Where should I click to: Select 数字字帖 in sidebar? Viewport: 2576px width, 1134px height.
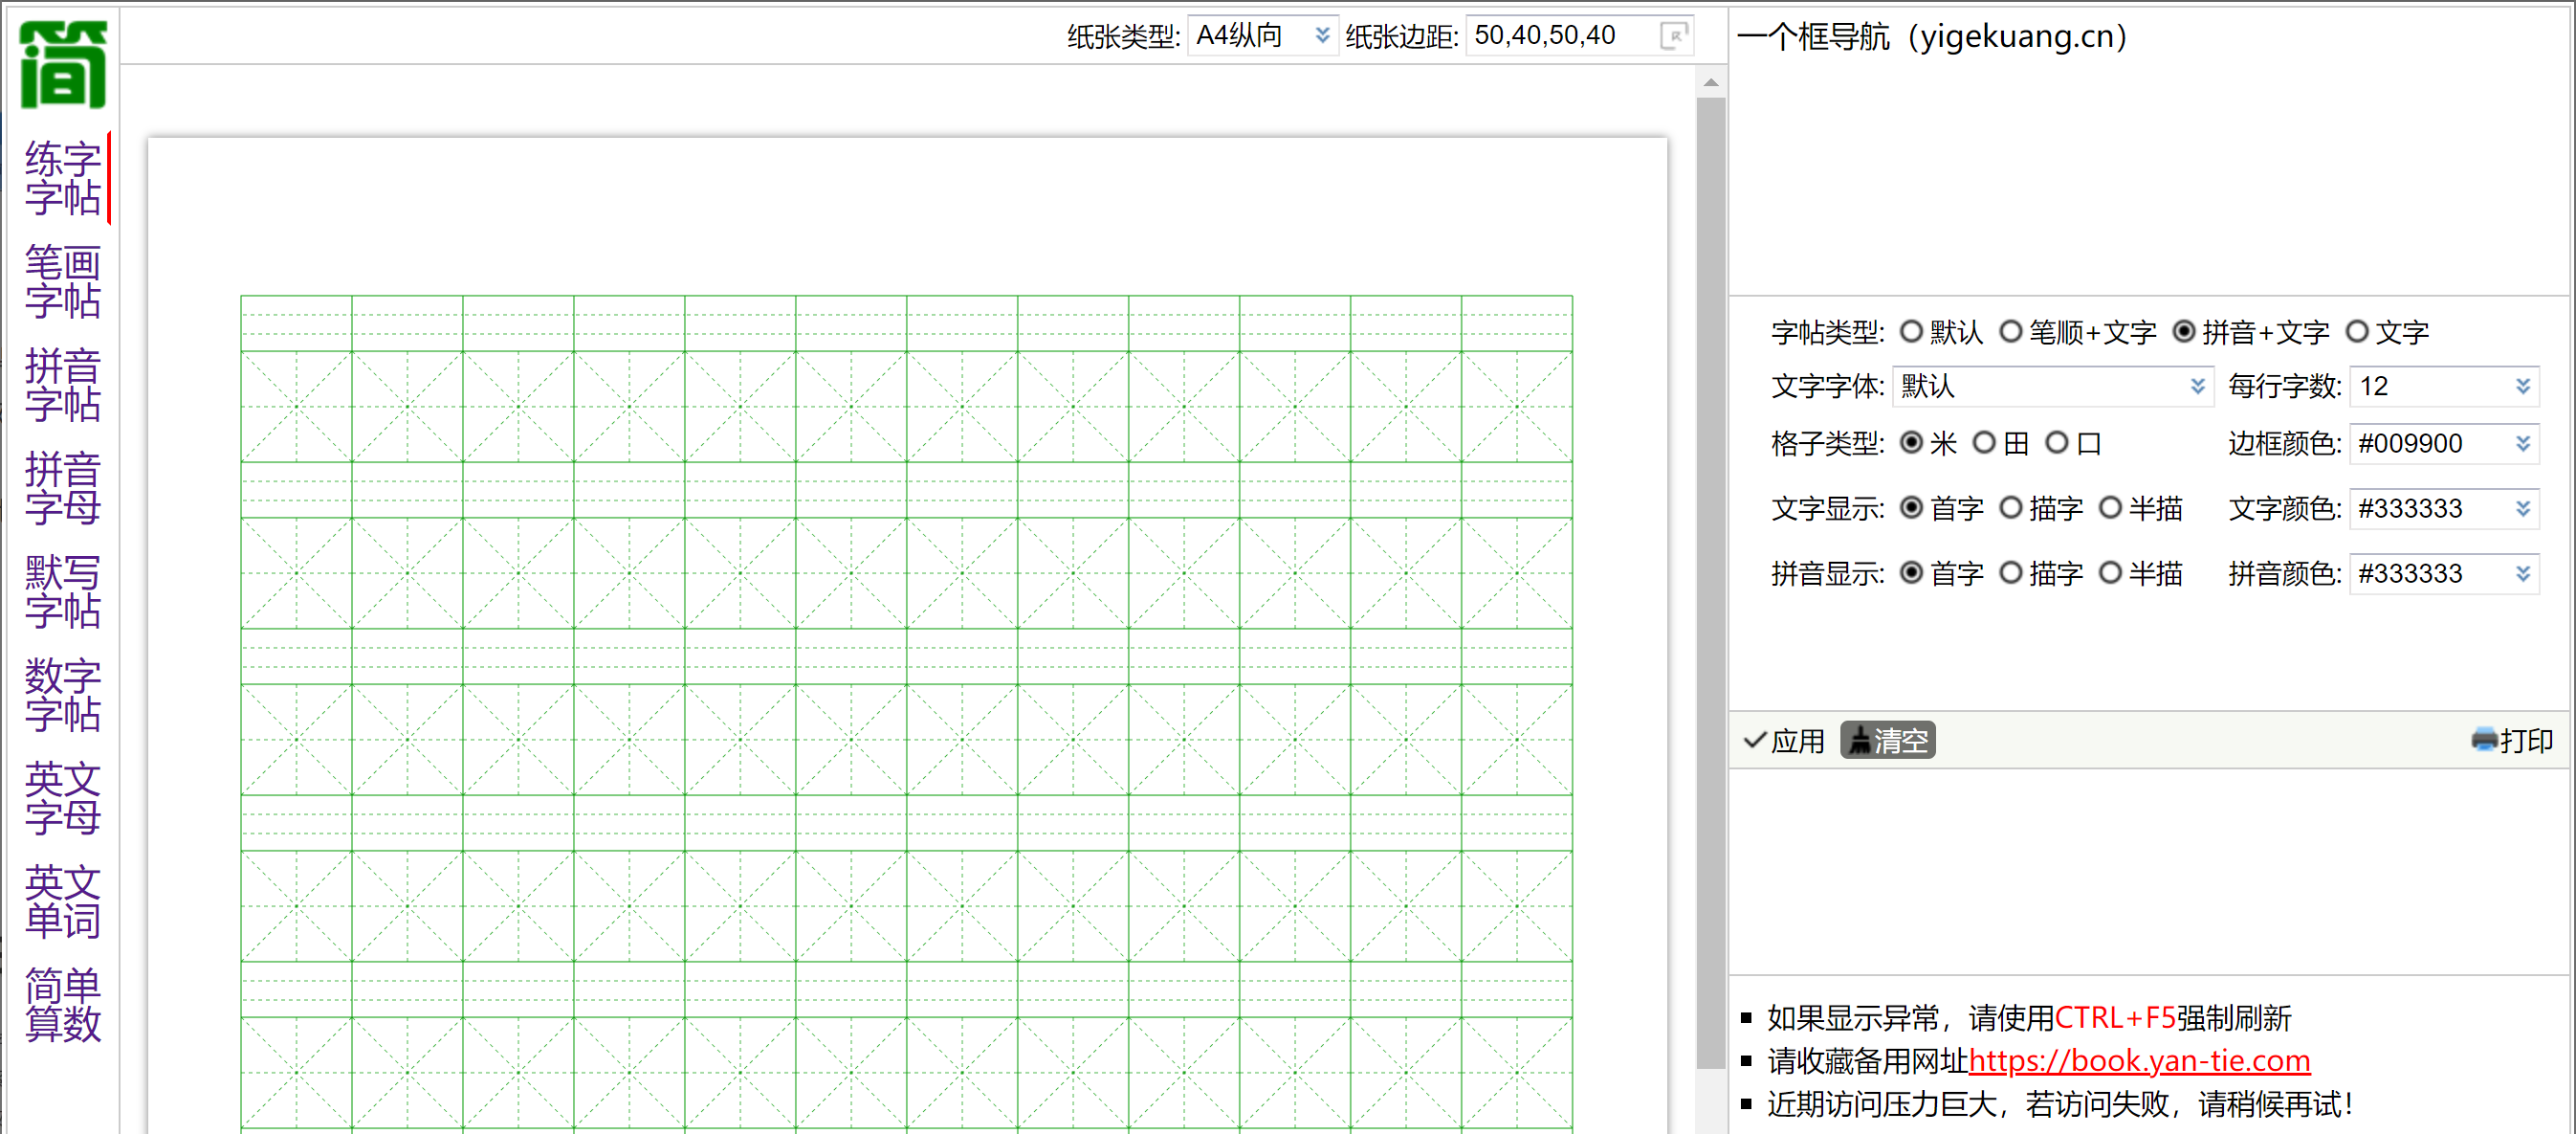point(63,695)
